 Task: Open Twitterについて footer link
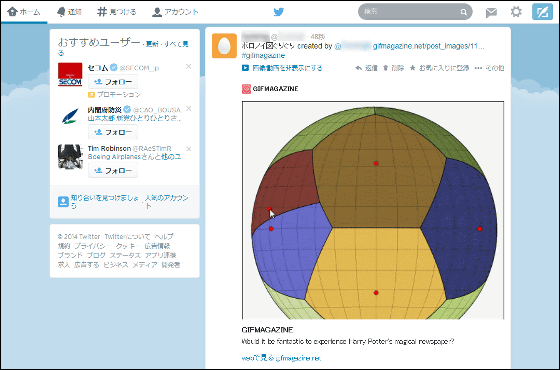(127, 236)
